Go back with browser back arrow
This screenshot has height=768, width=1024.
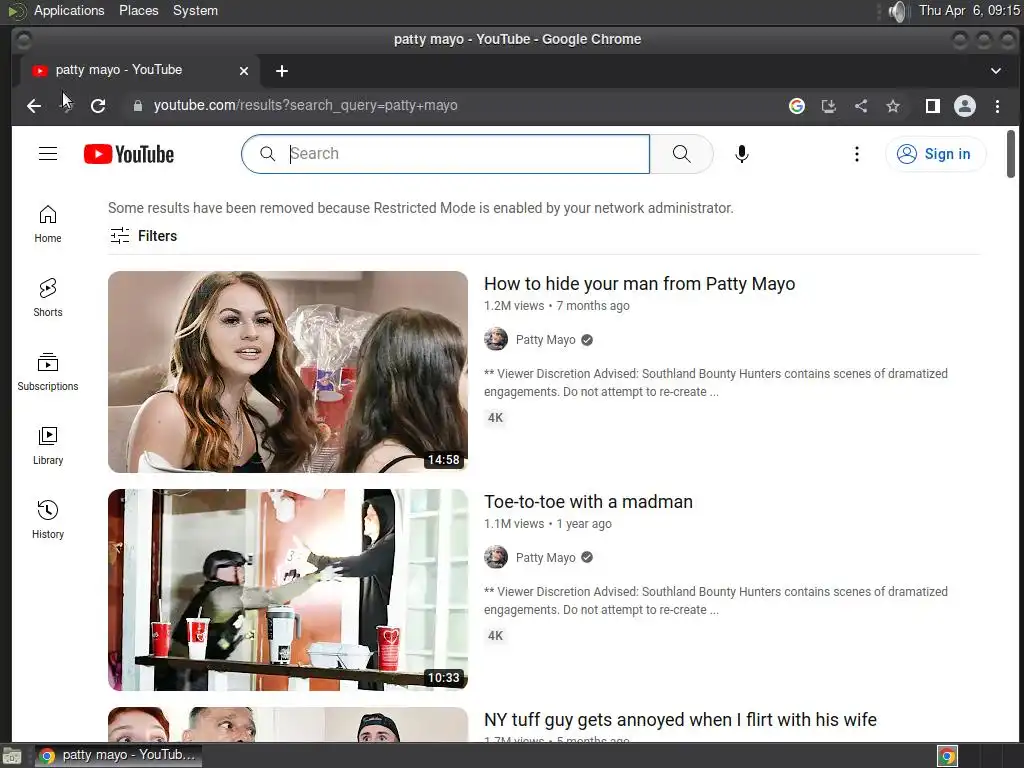(34, 106)
